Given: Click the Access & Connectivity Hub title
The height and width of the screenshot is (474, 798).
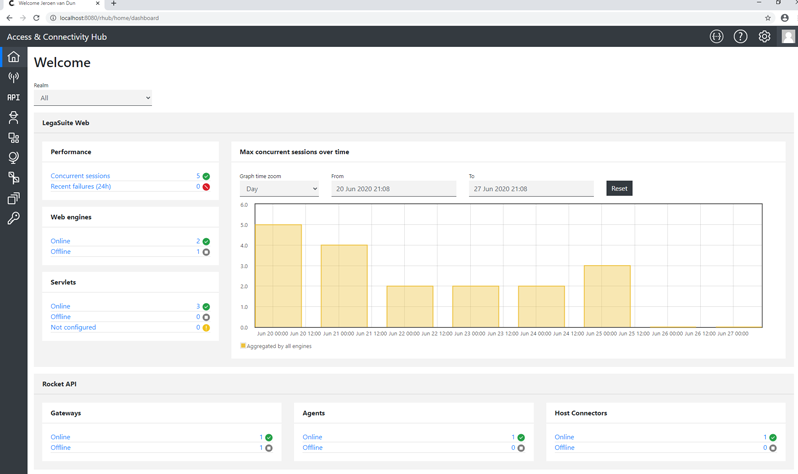Looking at the screenshot, I should click(56, 37).
